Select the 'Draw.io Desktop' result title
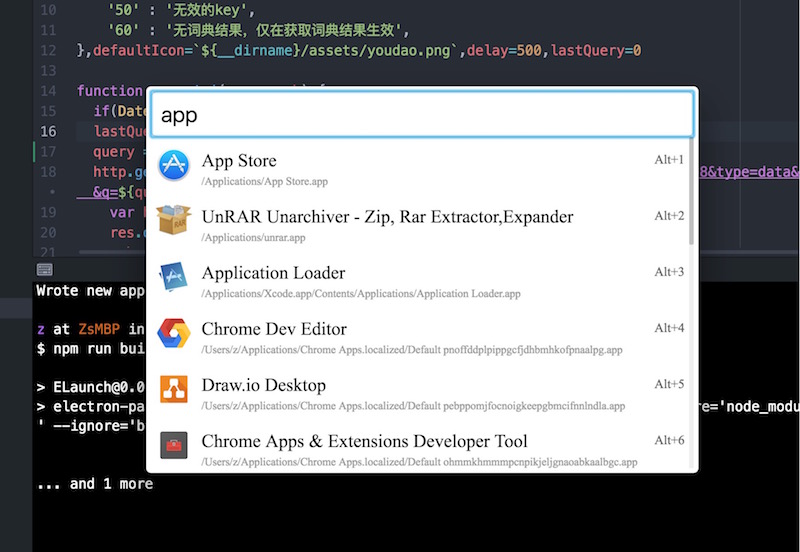The height and width of the screenshot is (552, 800). [x=264, y=385]
